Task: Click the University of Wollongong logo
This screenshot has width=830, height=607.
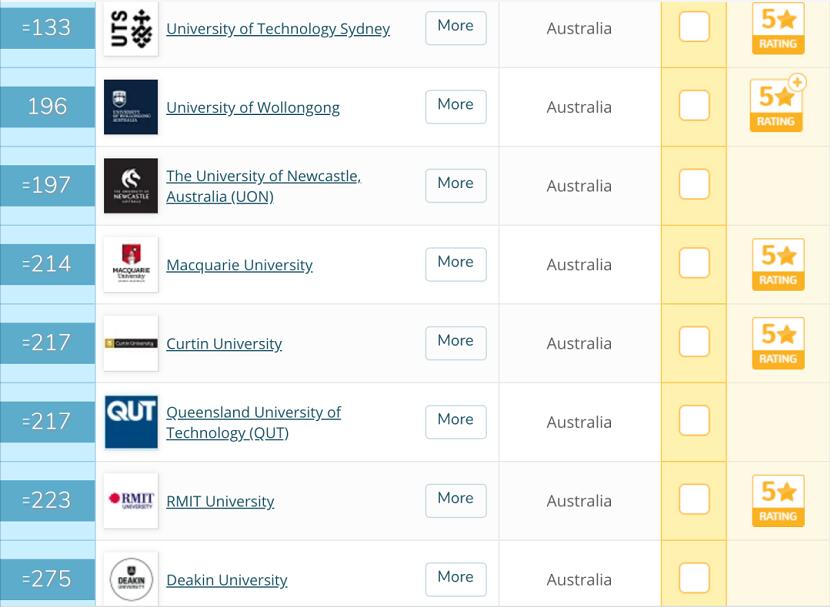Action: [x=131, y=107]
